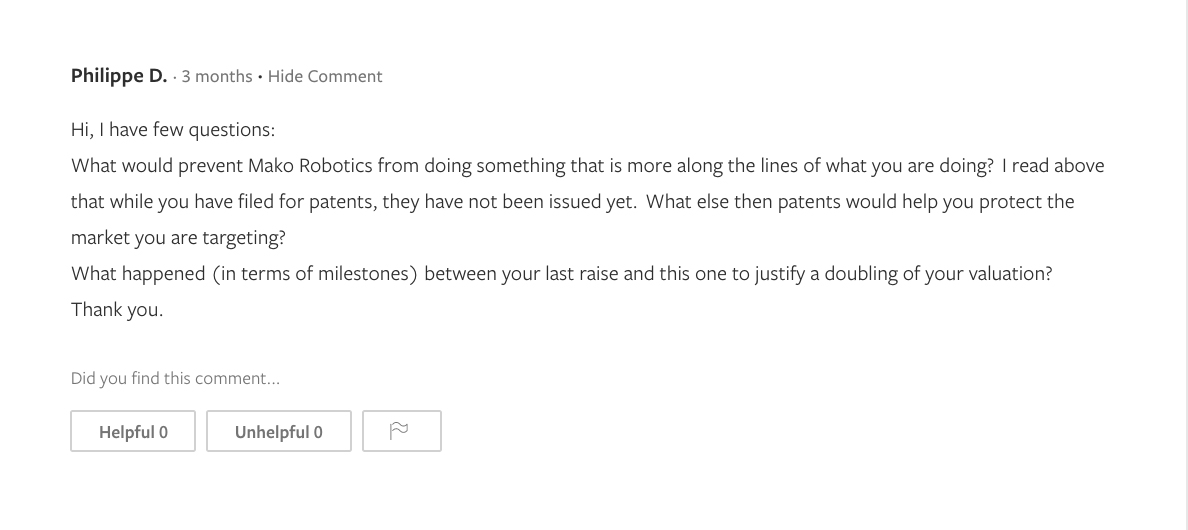Click the 'Hi, I have few questions:' line
Viewport: 1188px width, 530px height.
pos(173,130)
